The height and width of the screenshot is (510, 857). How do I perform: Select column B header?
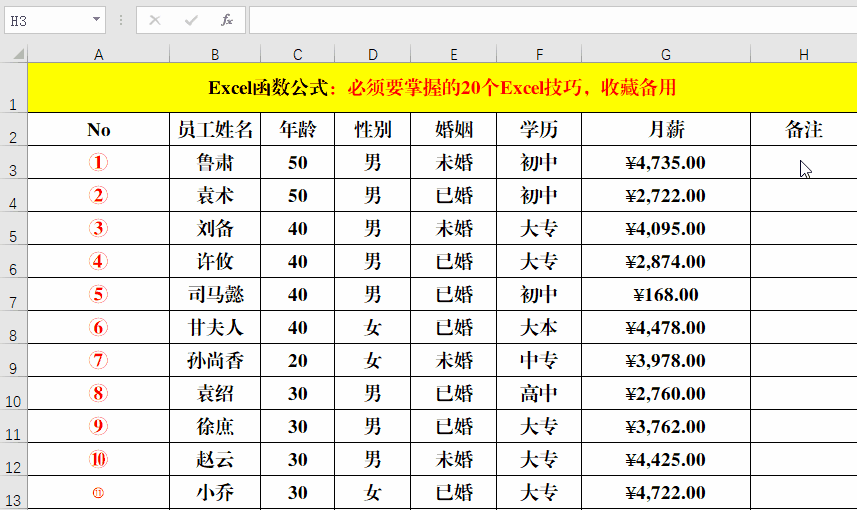click(x=215, y=54)
